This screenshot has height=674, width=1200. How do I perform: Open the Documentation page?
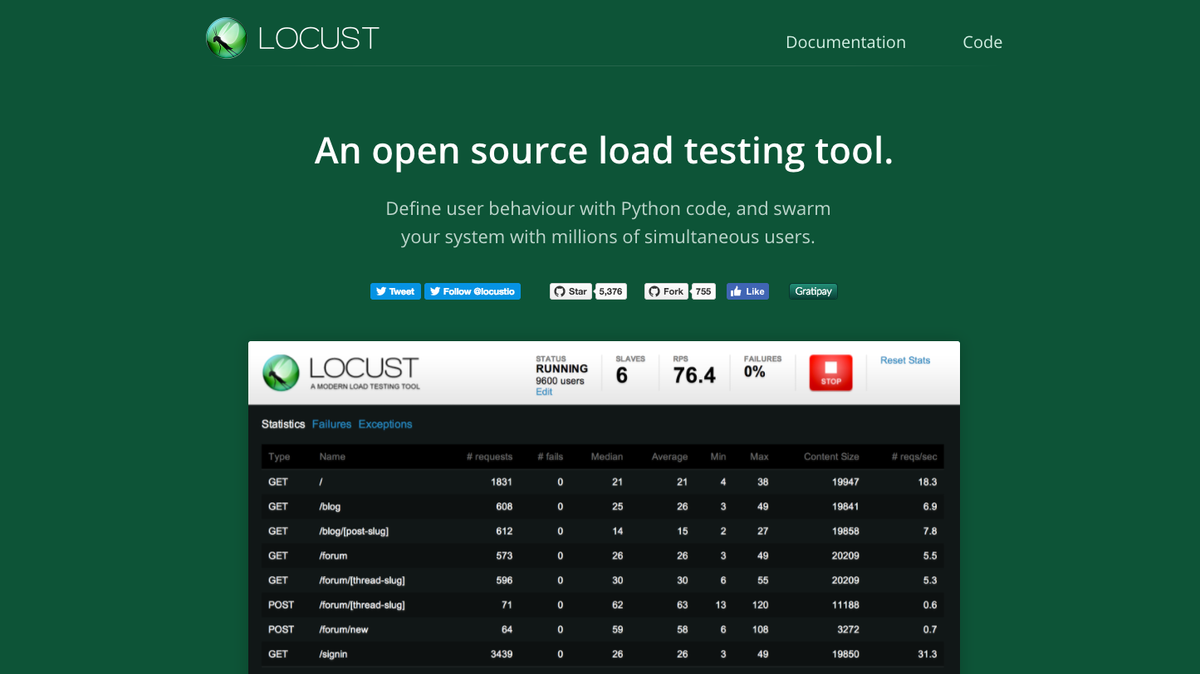click(845, 42)
